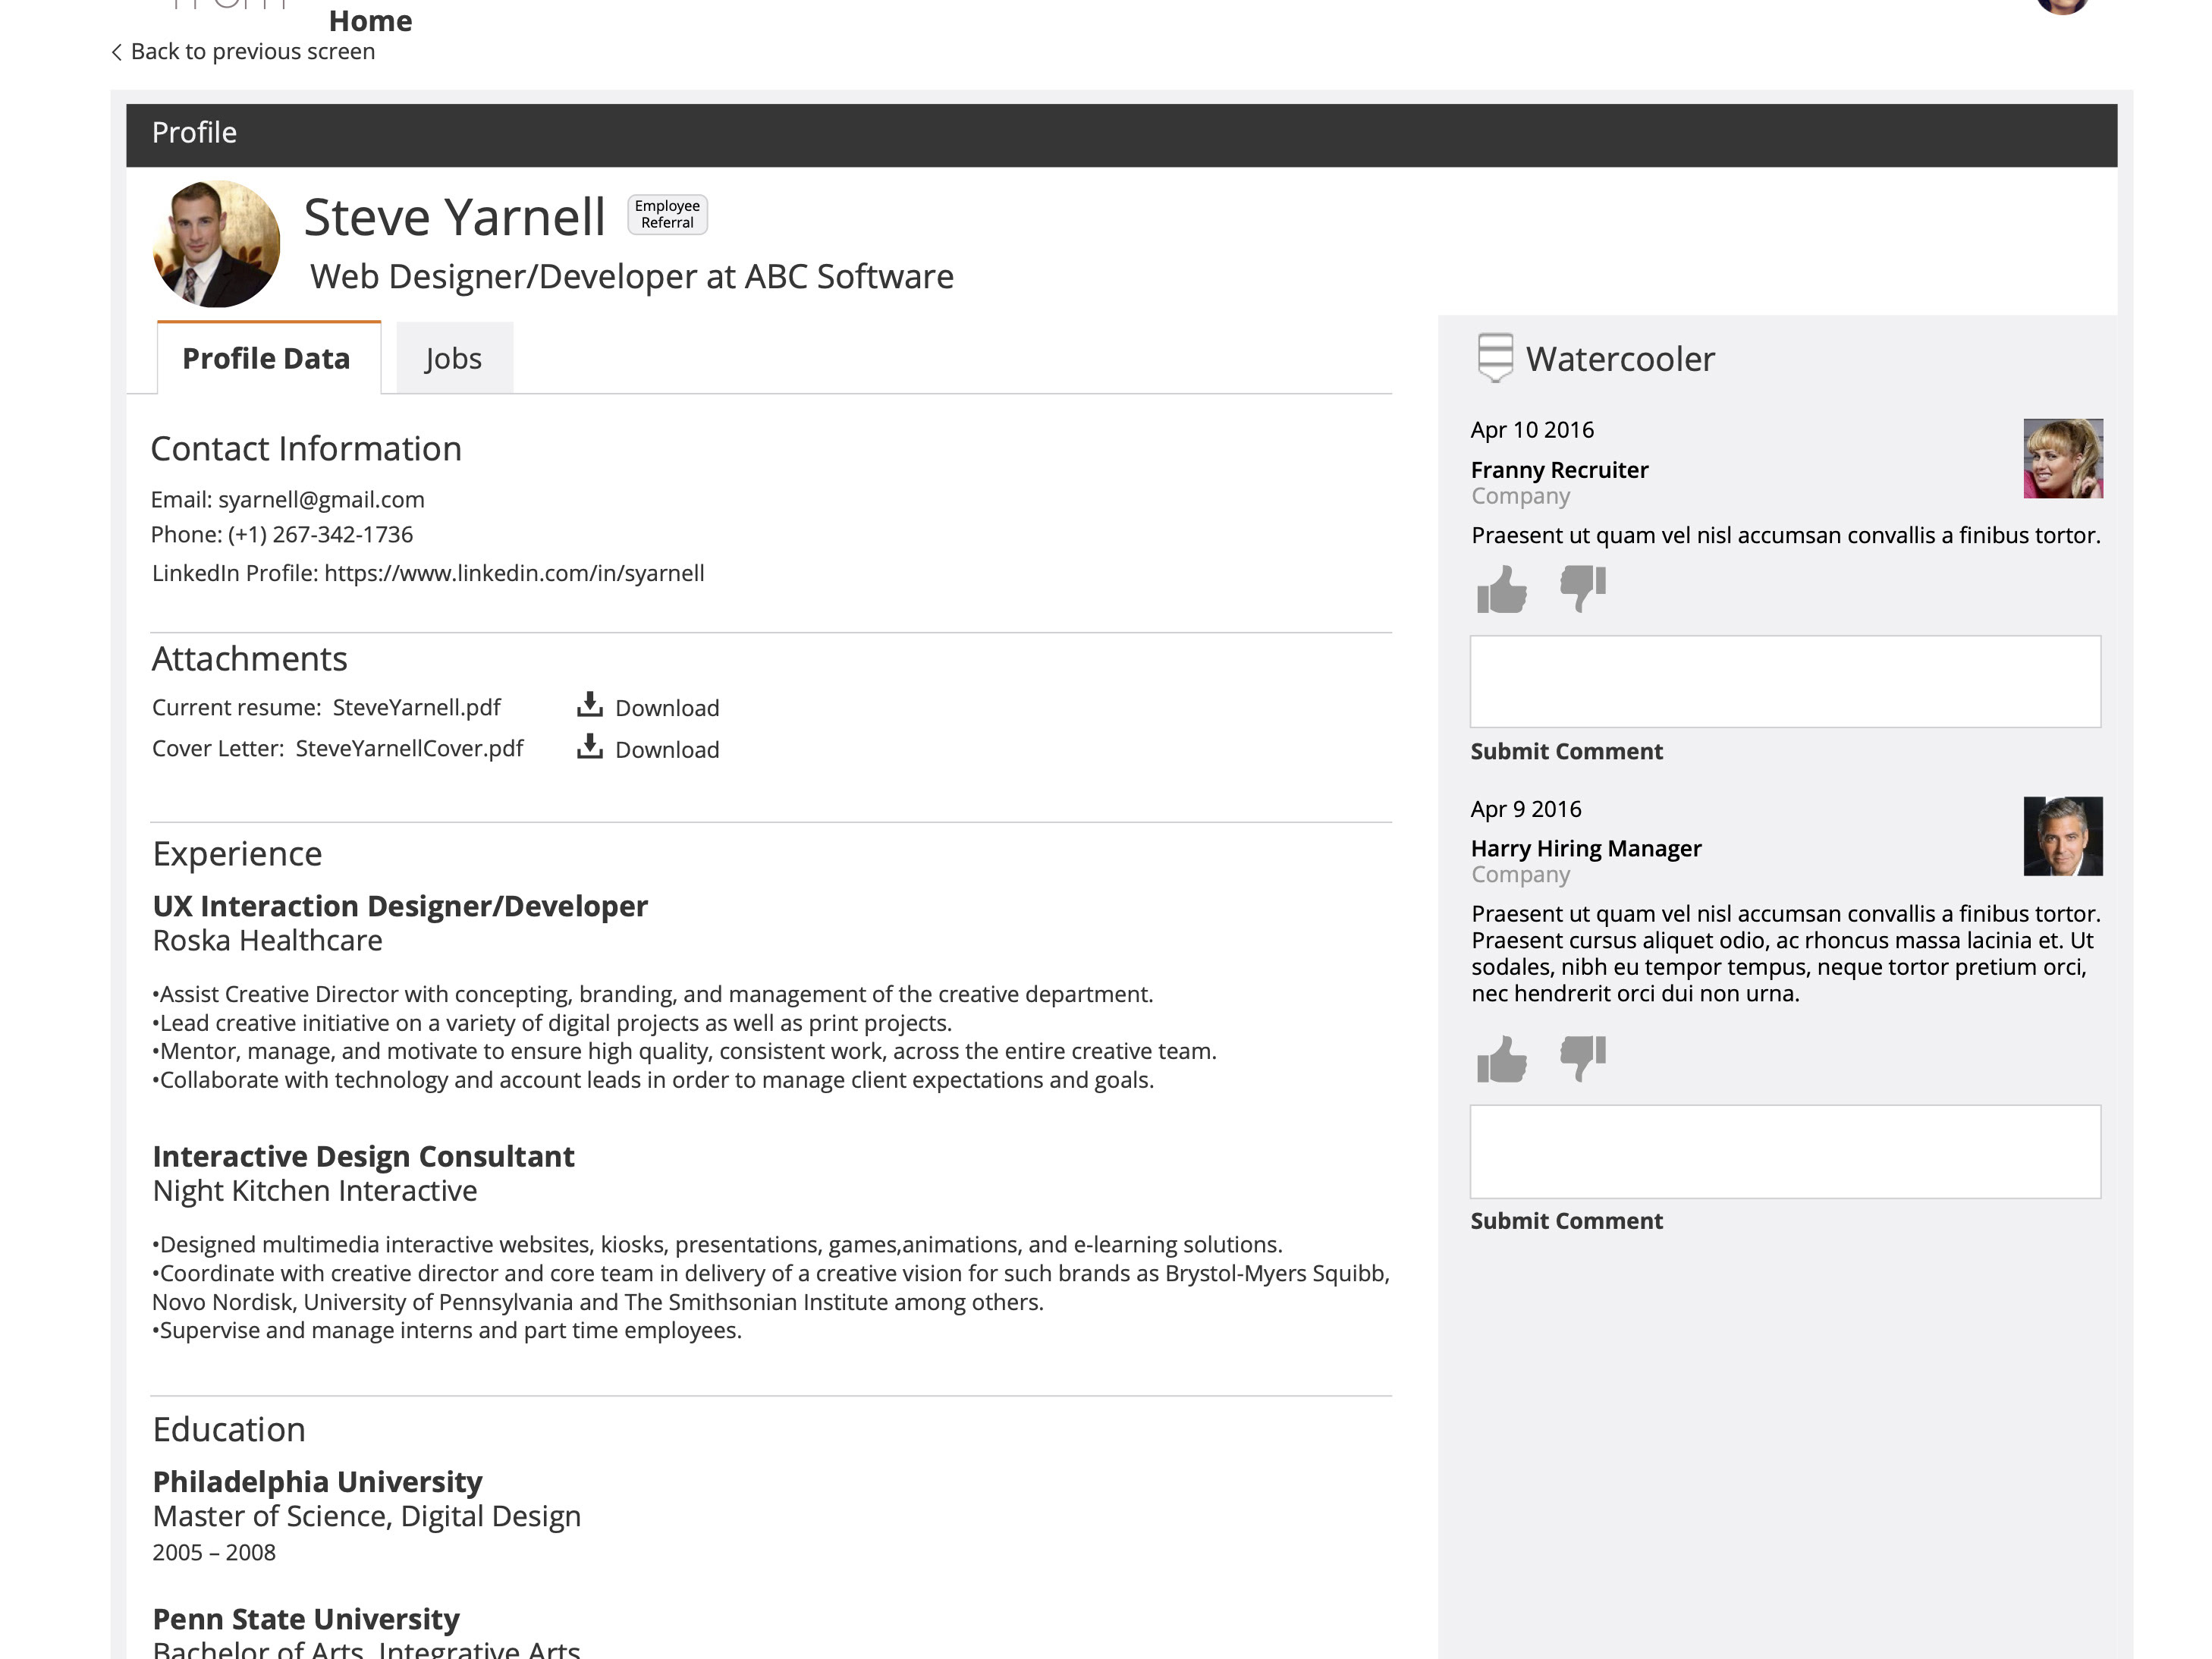The height and width of the screenshot is (1659, 2212).
Task: Click the download icon for SteveYarnellCover.pdf
Action: [590, 747]
